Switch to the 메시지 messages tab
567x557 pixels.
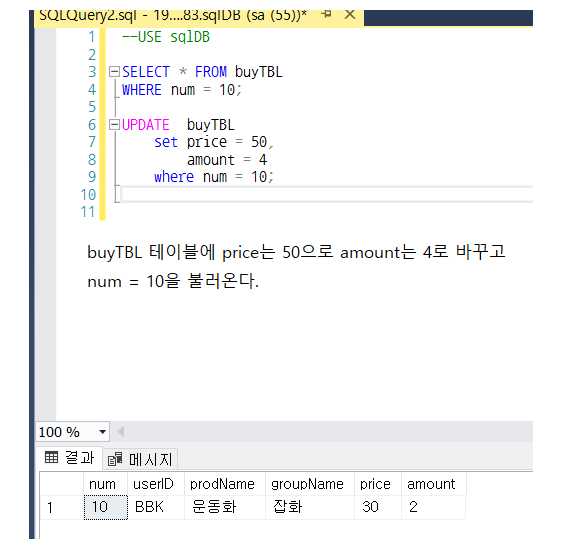[140, 459]
